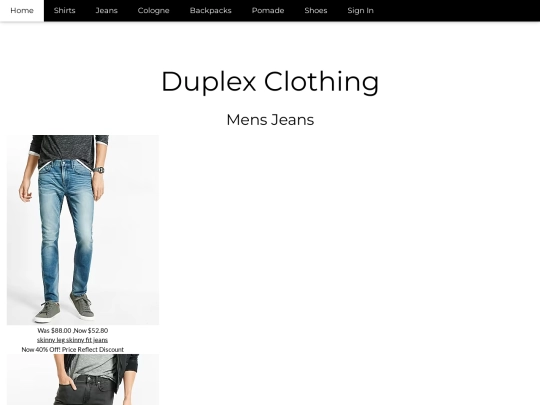
Task: Open the Cologne section
Action: (153, 10)
